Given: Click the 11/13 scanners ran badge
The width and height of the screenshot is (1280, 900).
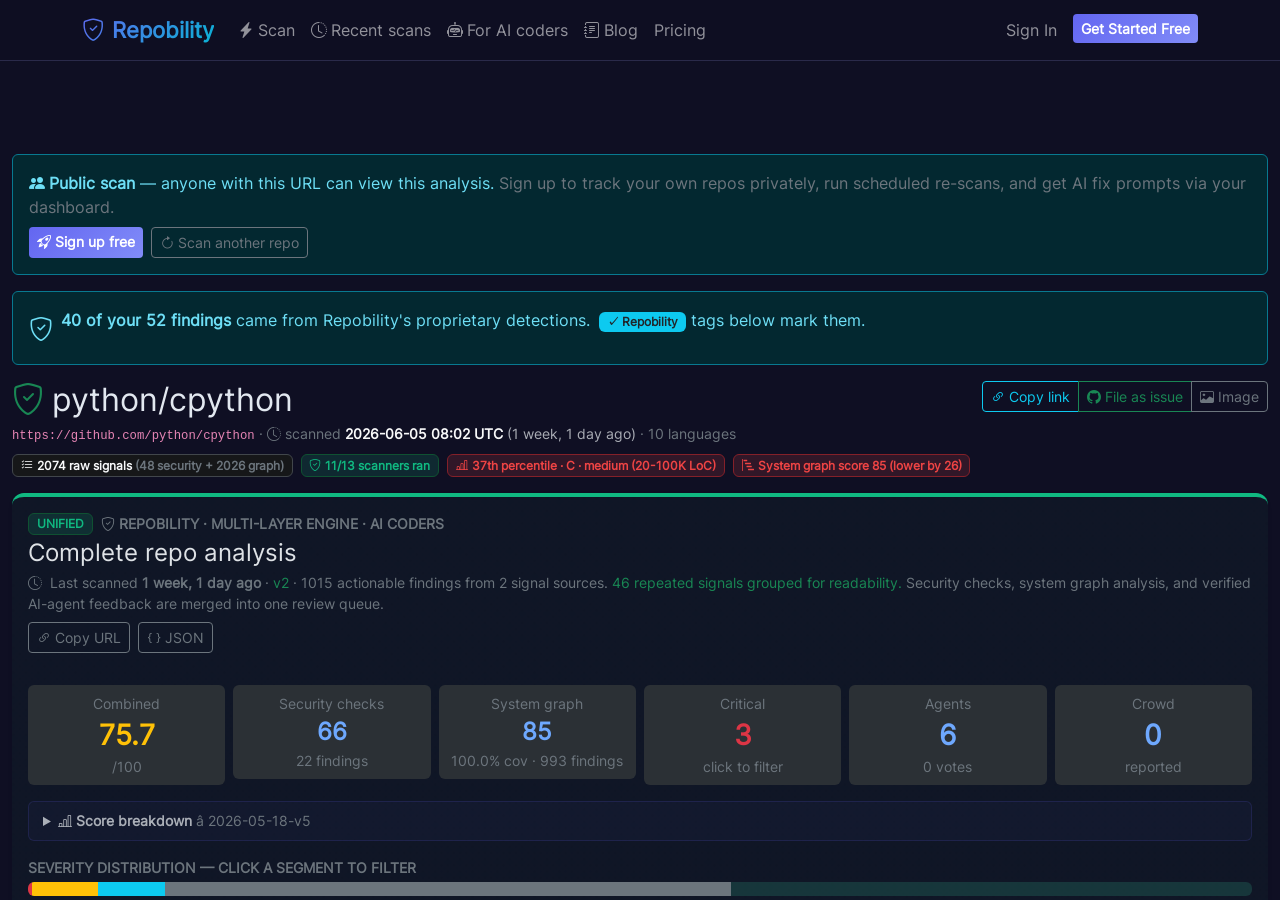Looking at the screenshot, I should (x=370, y=465).
